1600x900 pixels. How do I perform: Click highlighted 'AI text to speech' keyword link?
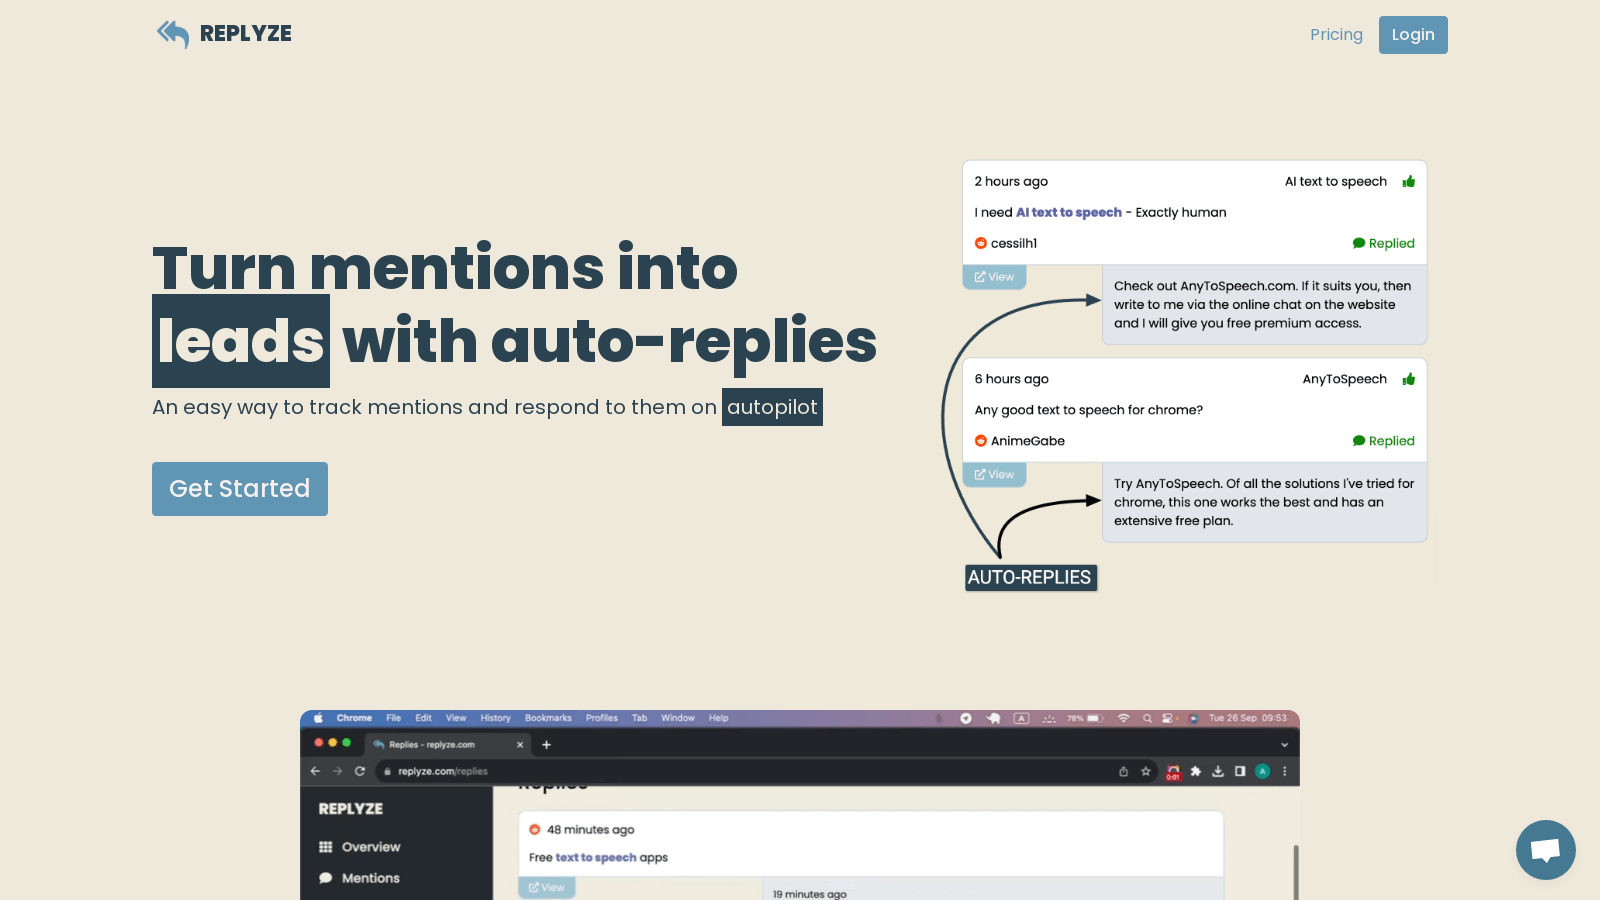[1069, 212]
